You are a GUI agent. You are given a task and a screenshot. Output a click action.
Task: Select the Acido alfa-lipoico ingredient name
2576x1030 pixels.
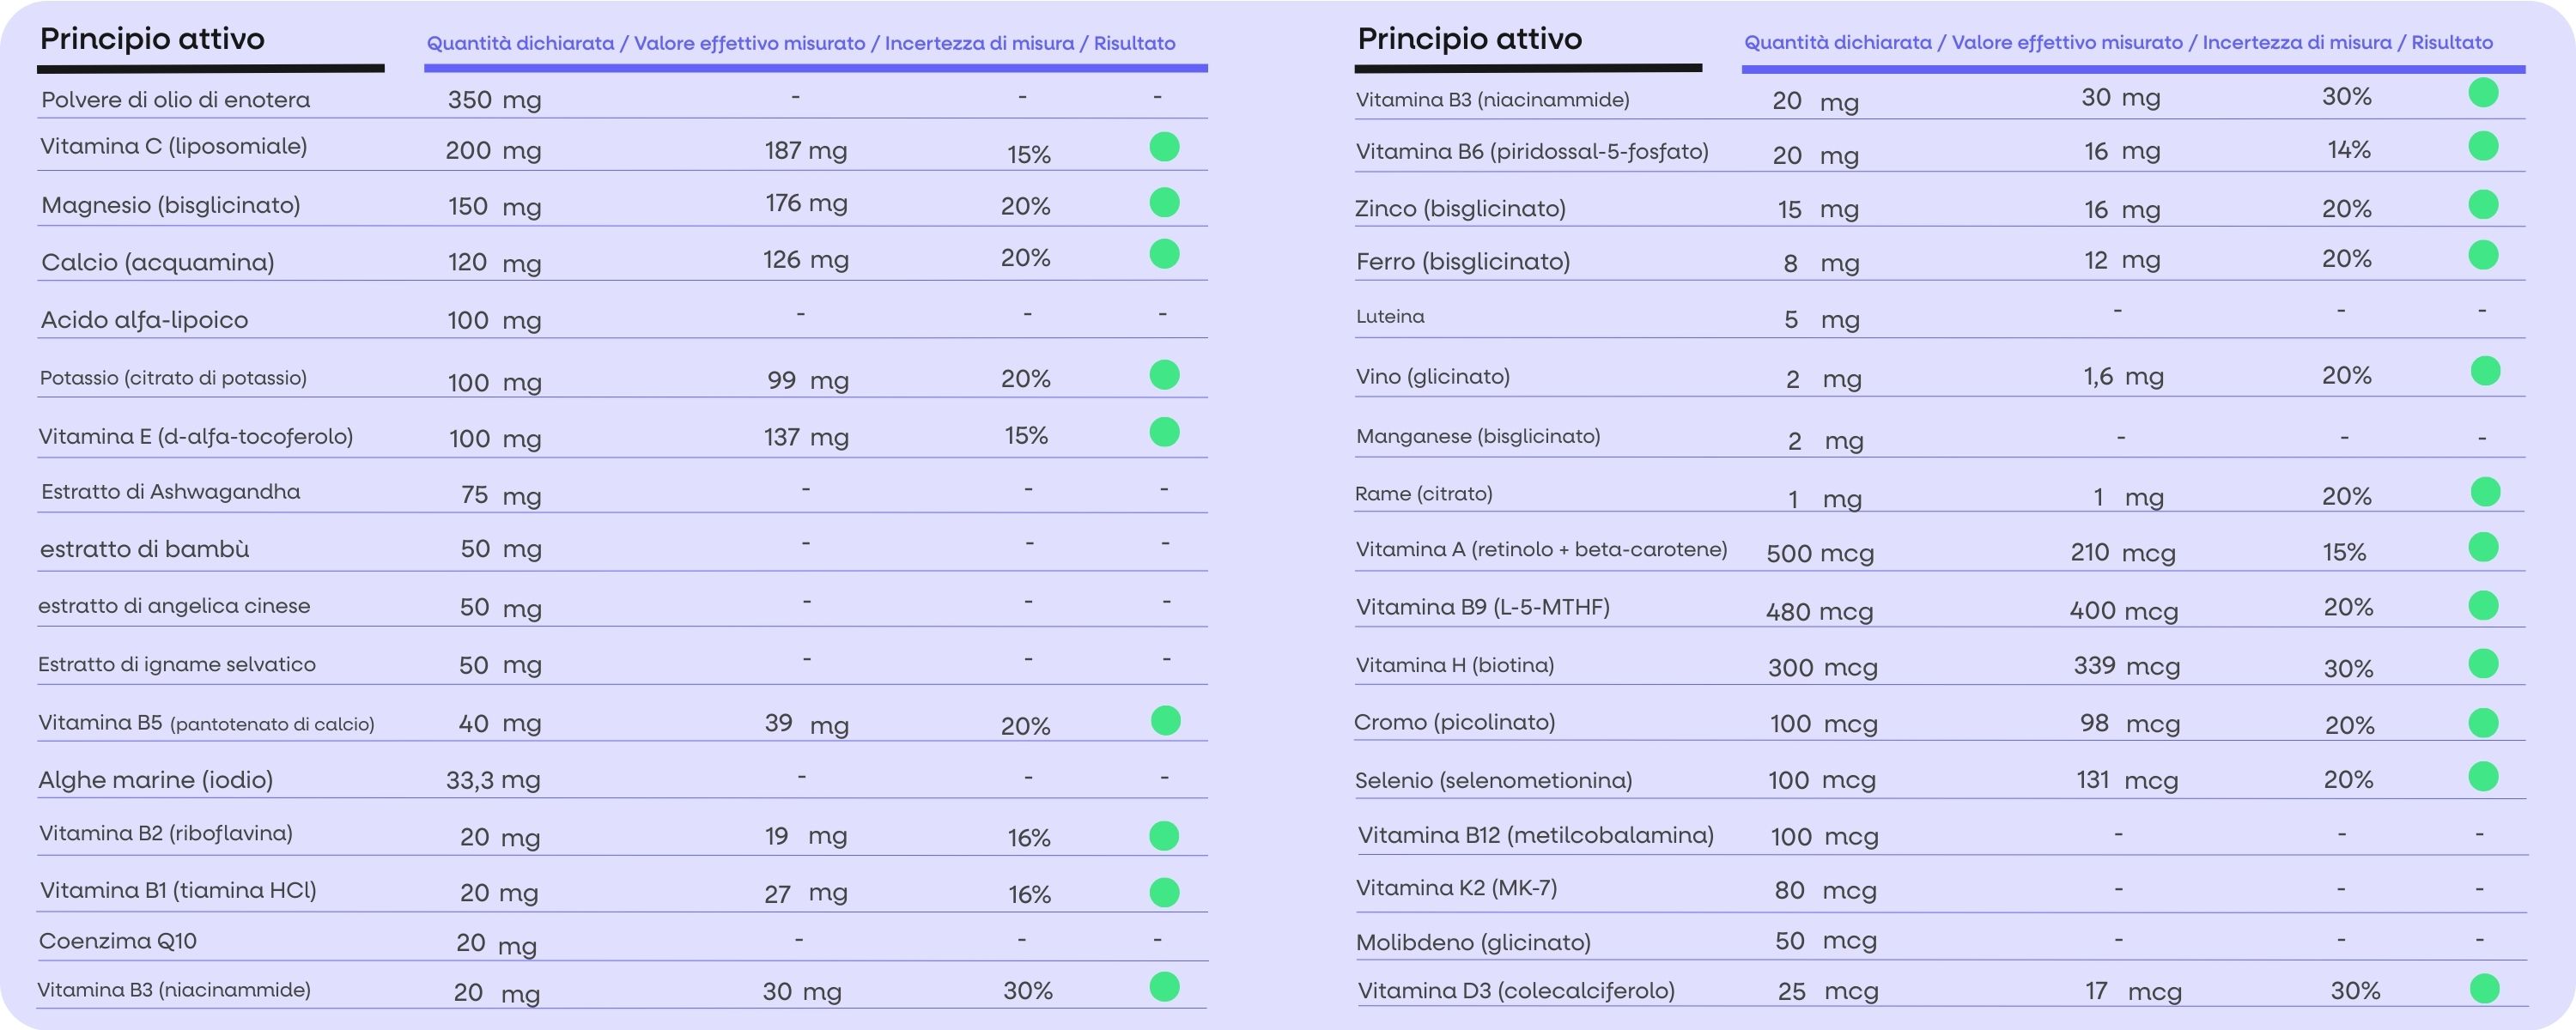click(x=144, y=320)
